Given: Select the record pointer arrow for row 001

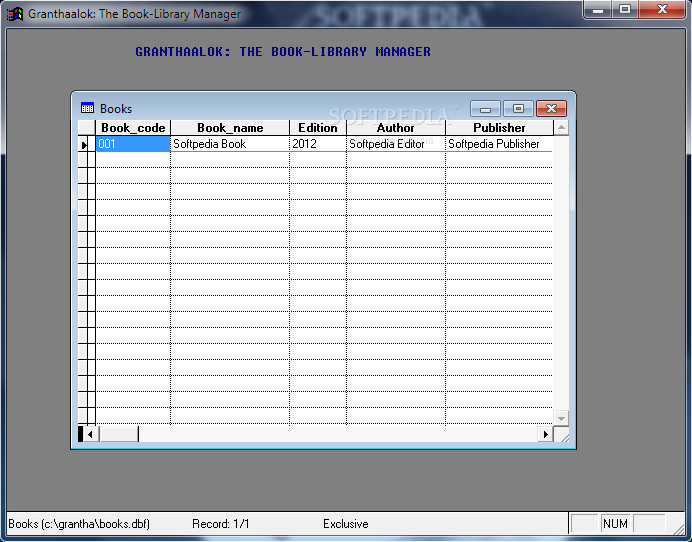Looking at the screenshot, I should point(83,144).
